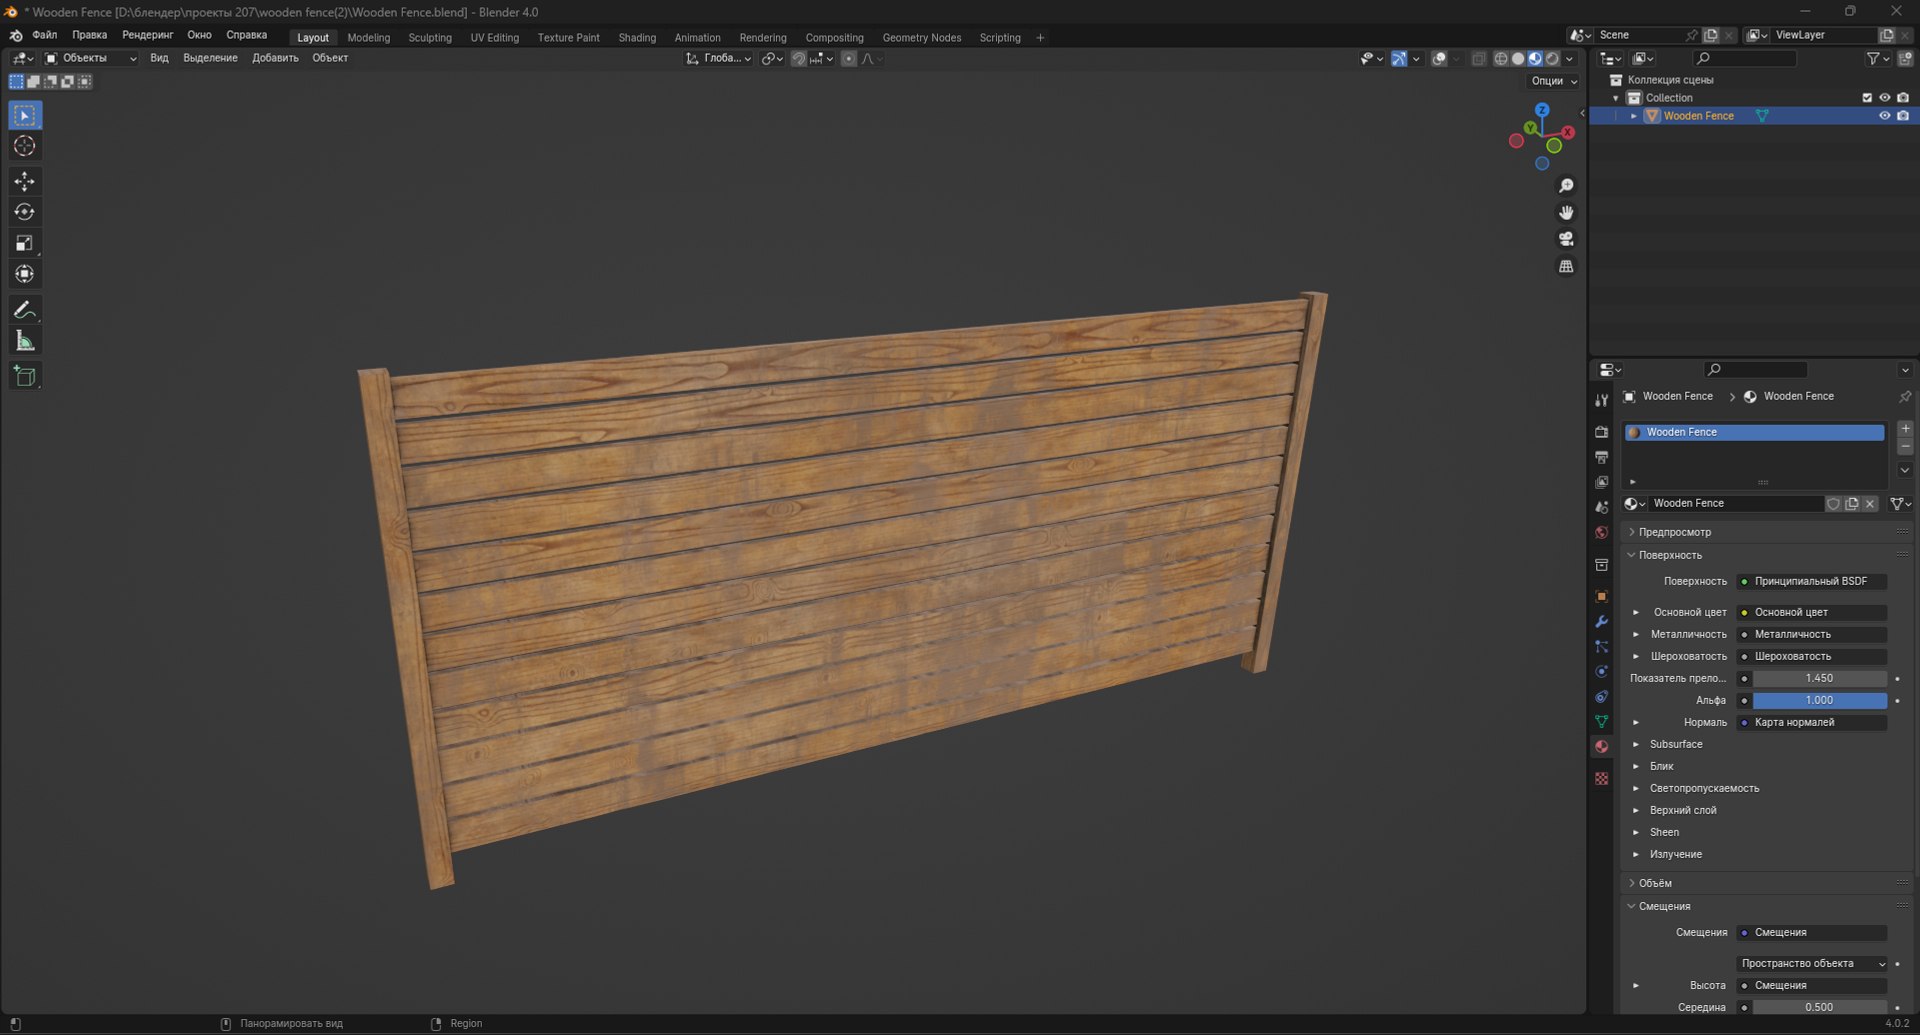
Task: Open the Объекты mode dropdown
Action: (90, 58)
